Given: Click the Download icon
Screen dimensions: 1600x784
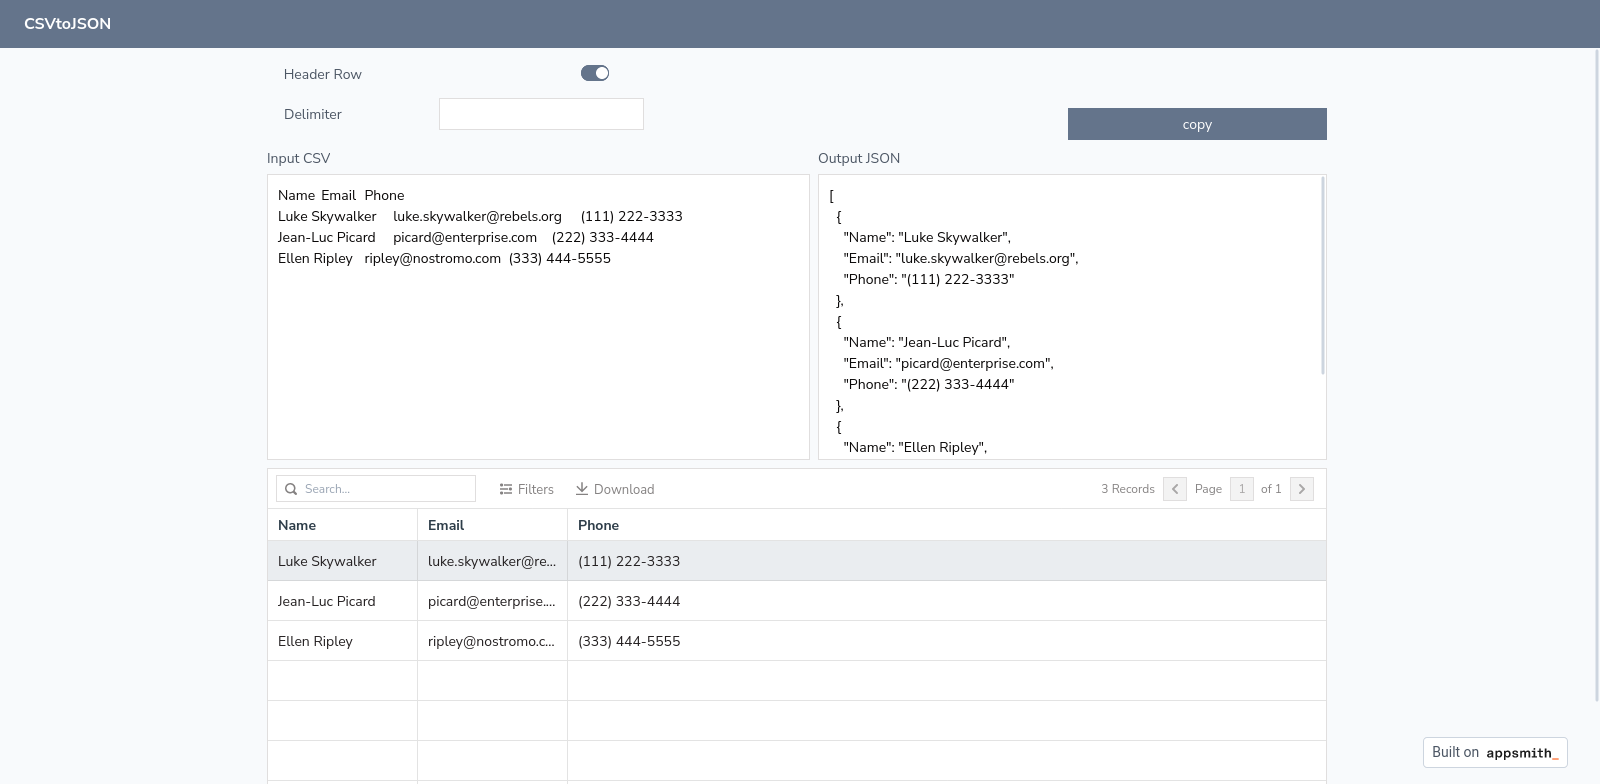Looking at the screenshot, I should [x=582, y=489].
